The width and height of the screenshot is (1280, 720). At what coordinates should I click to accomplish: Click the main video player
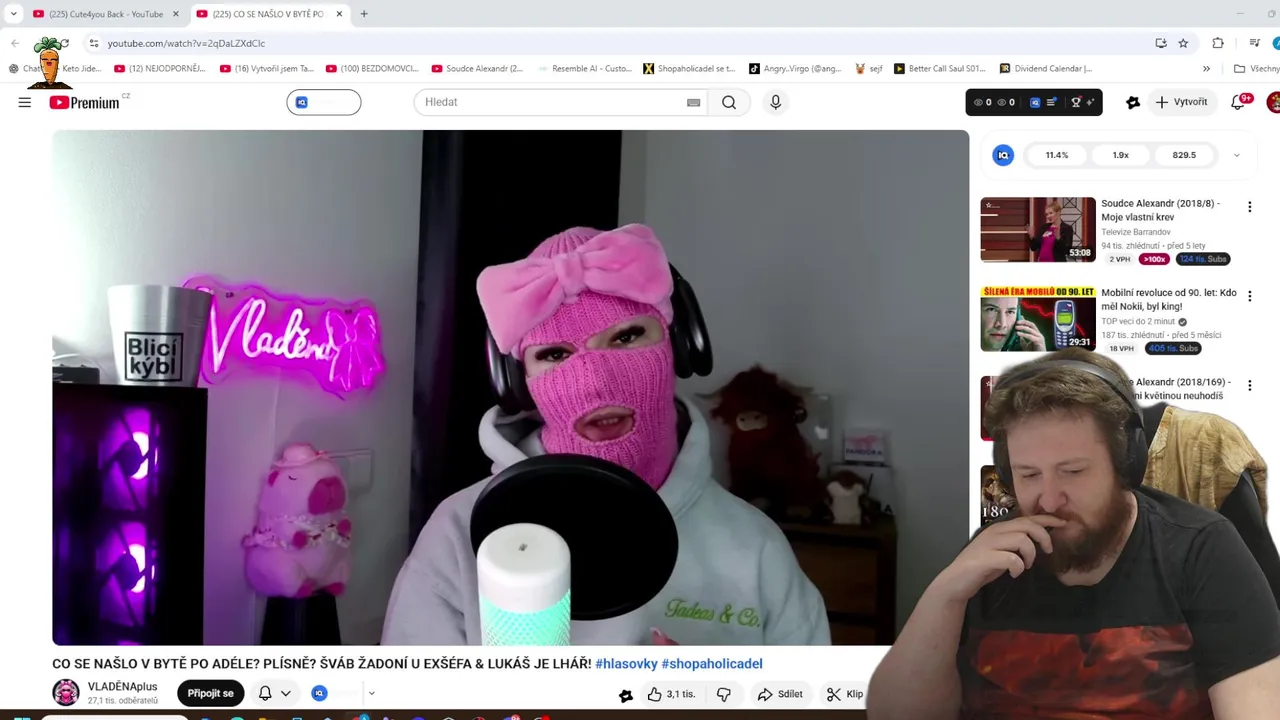pos(510,388)
